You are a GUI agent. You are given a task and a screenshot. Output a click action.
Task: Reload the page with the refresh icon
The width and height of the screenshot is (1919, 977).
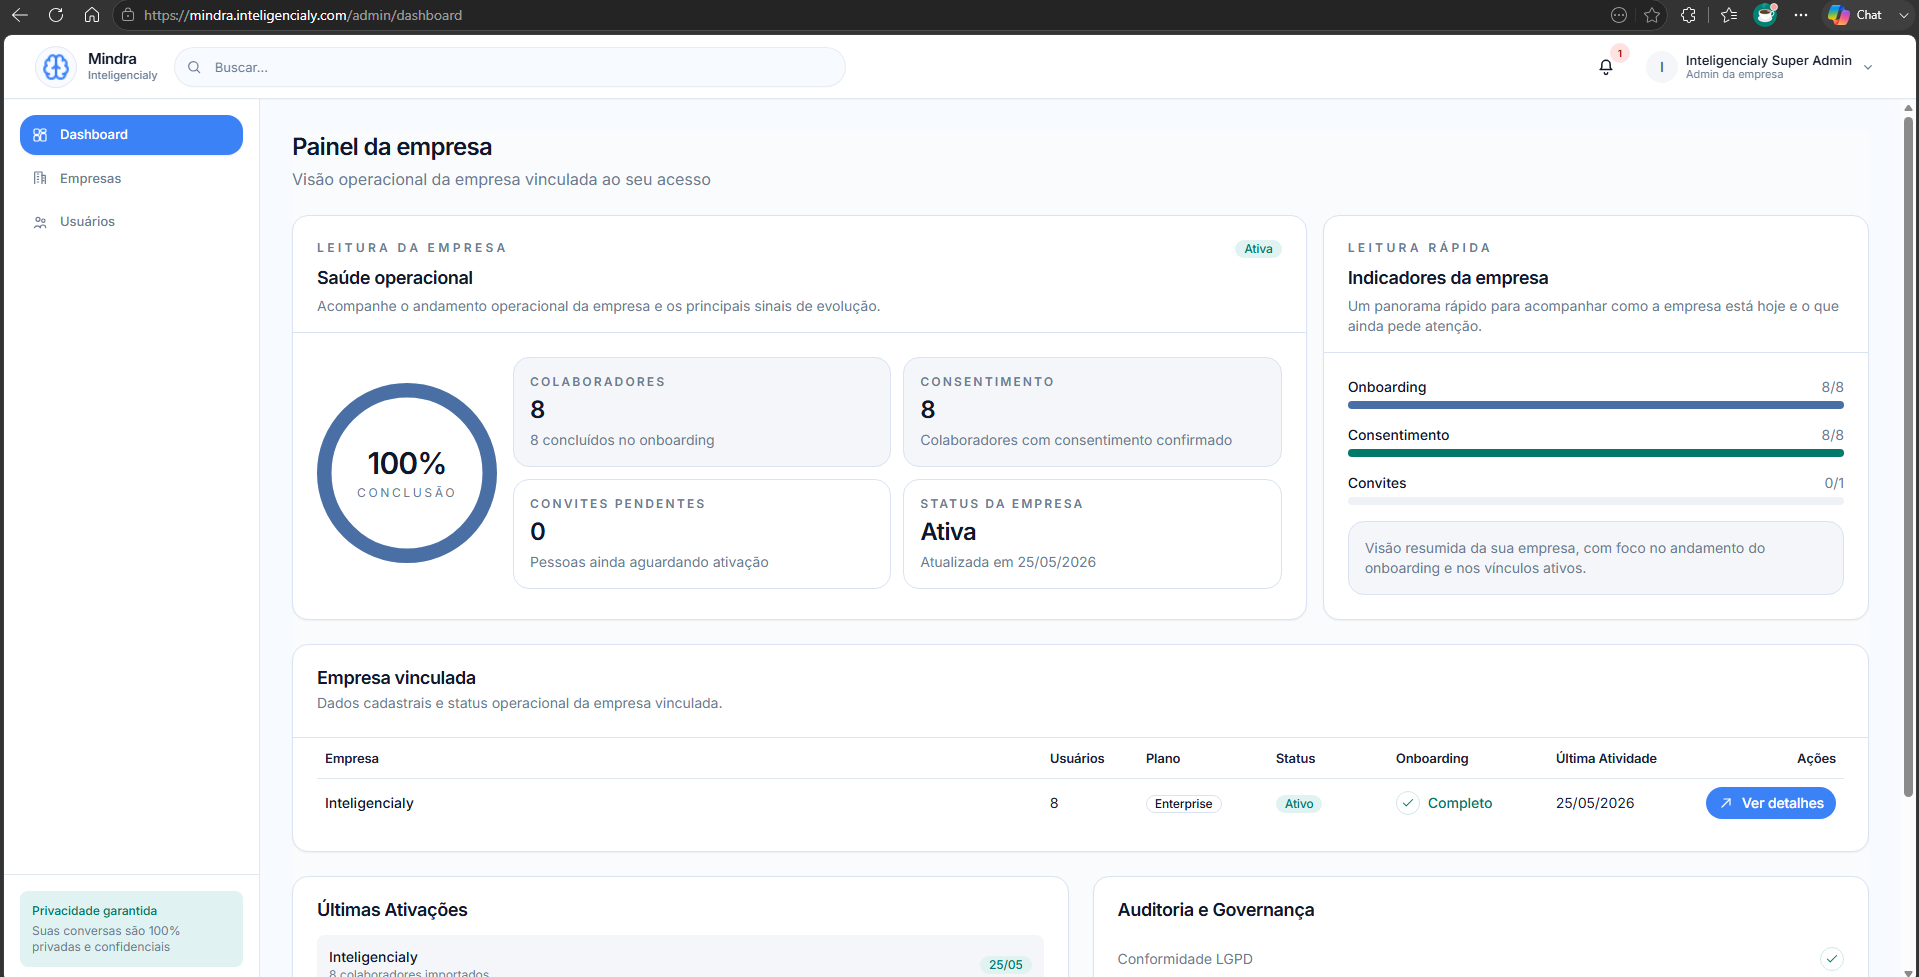[56, 15]
